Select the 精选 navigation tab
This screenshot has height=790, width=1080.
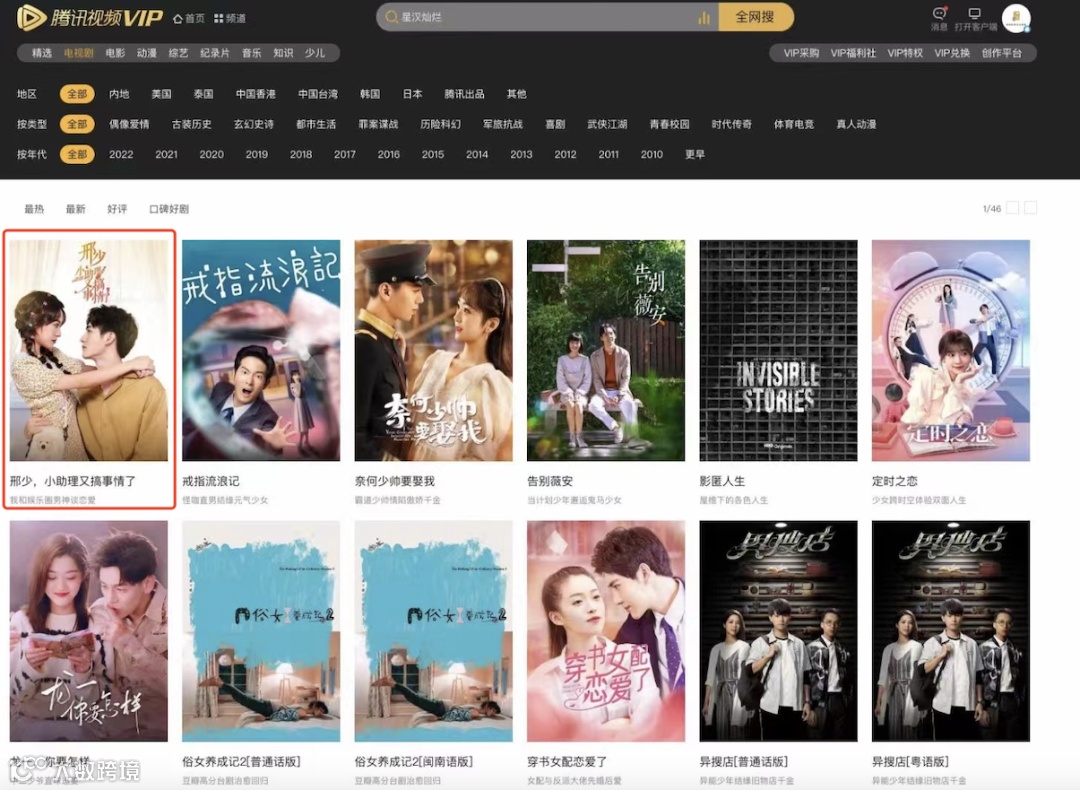pos(42,53)
